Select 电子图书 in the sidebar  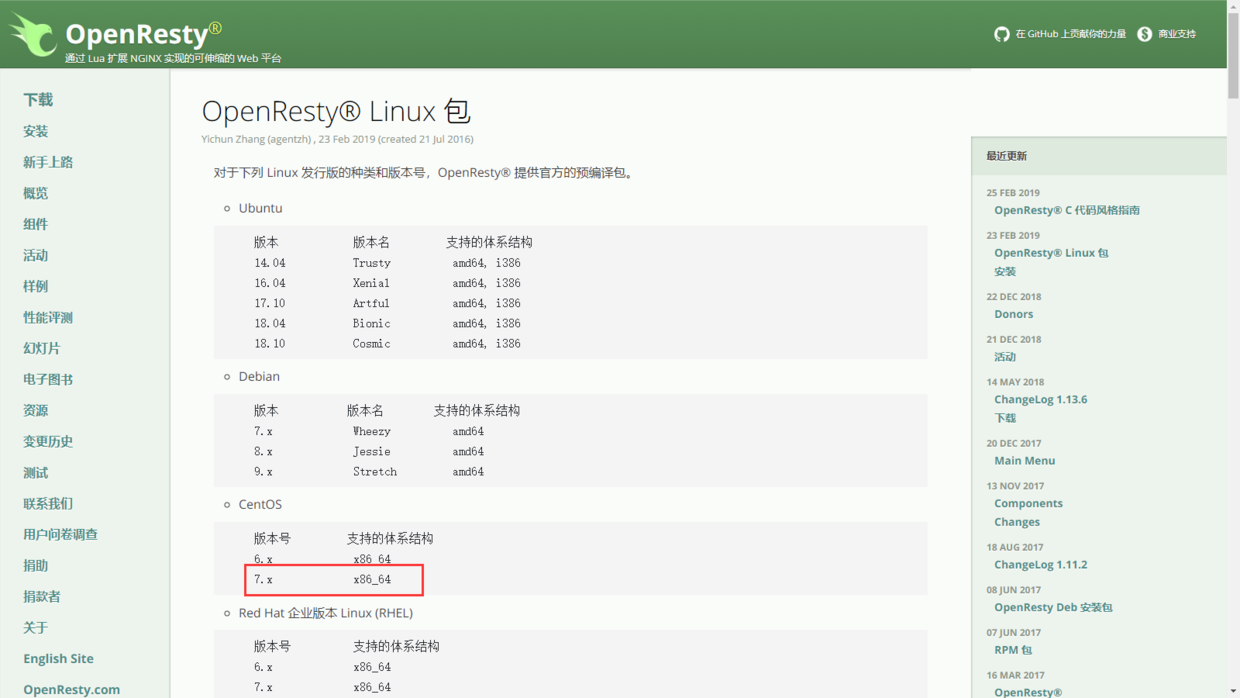[48, 379]
